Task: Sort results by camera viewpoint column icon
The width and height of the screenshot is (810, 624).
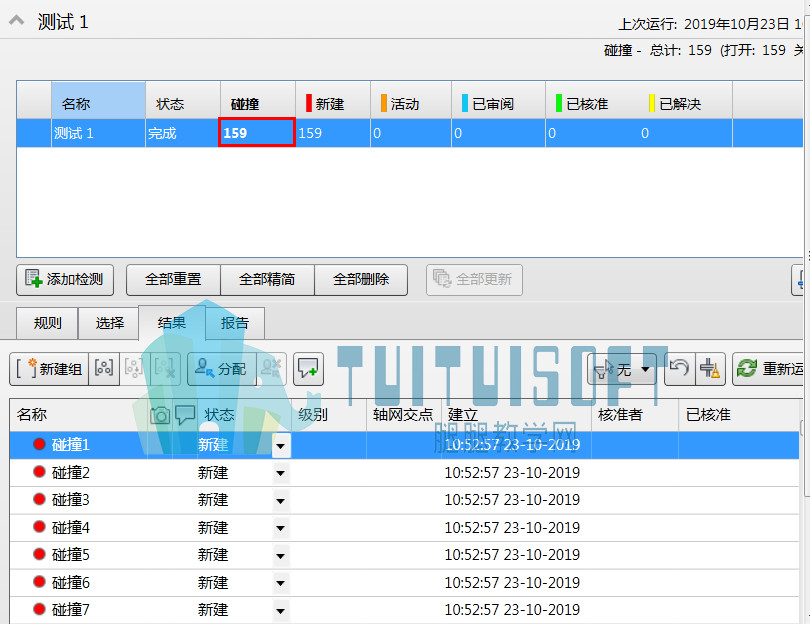Action: click(160, 415)
